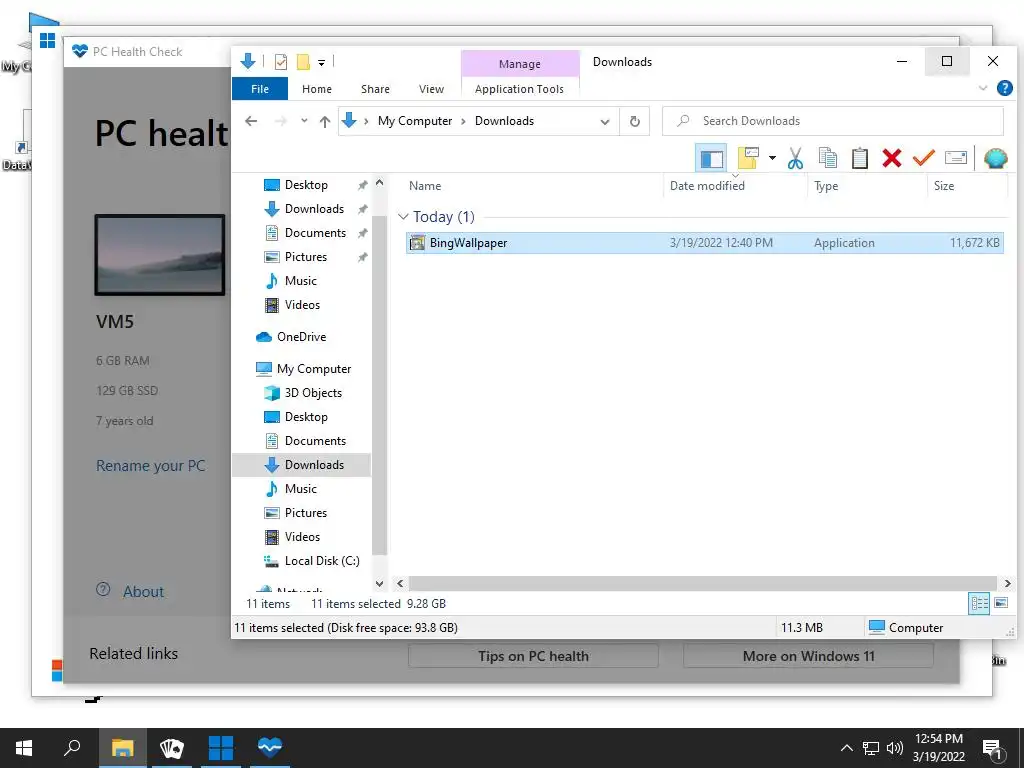Click the horizontal scrollbar right arrow
The image size is (1024, 768).
(x=1007, y=583)
